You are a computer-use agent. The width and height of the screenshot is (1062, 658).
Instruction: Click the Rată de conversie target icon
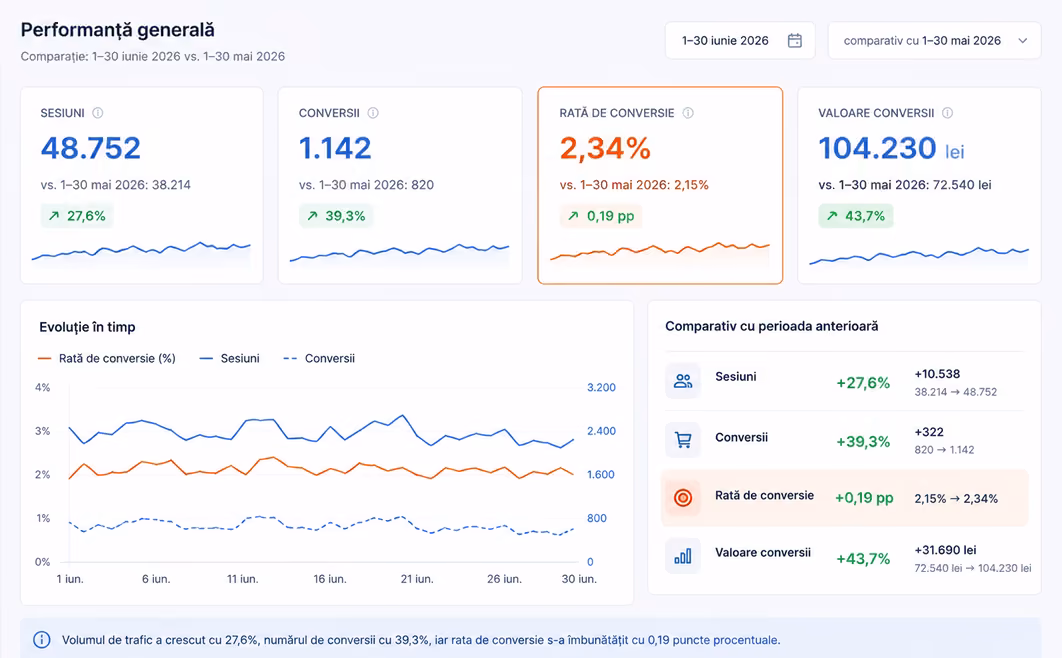pos(683,498)
